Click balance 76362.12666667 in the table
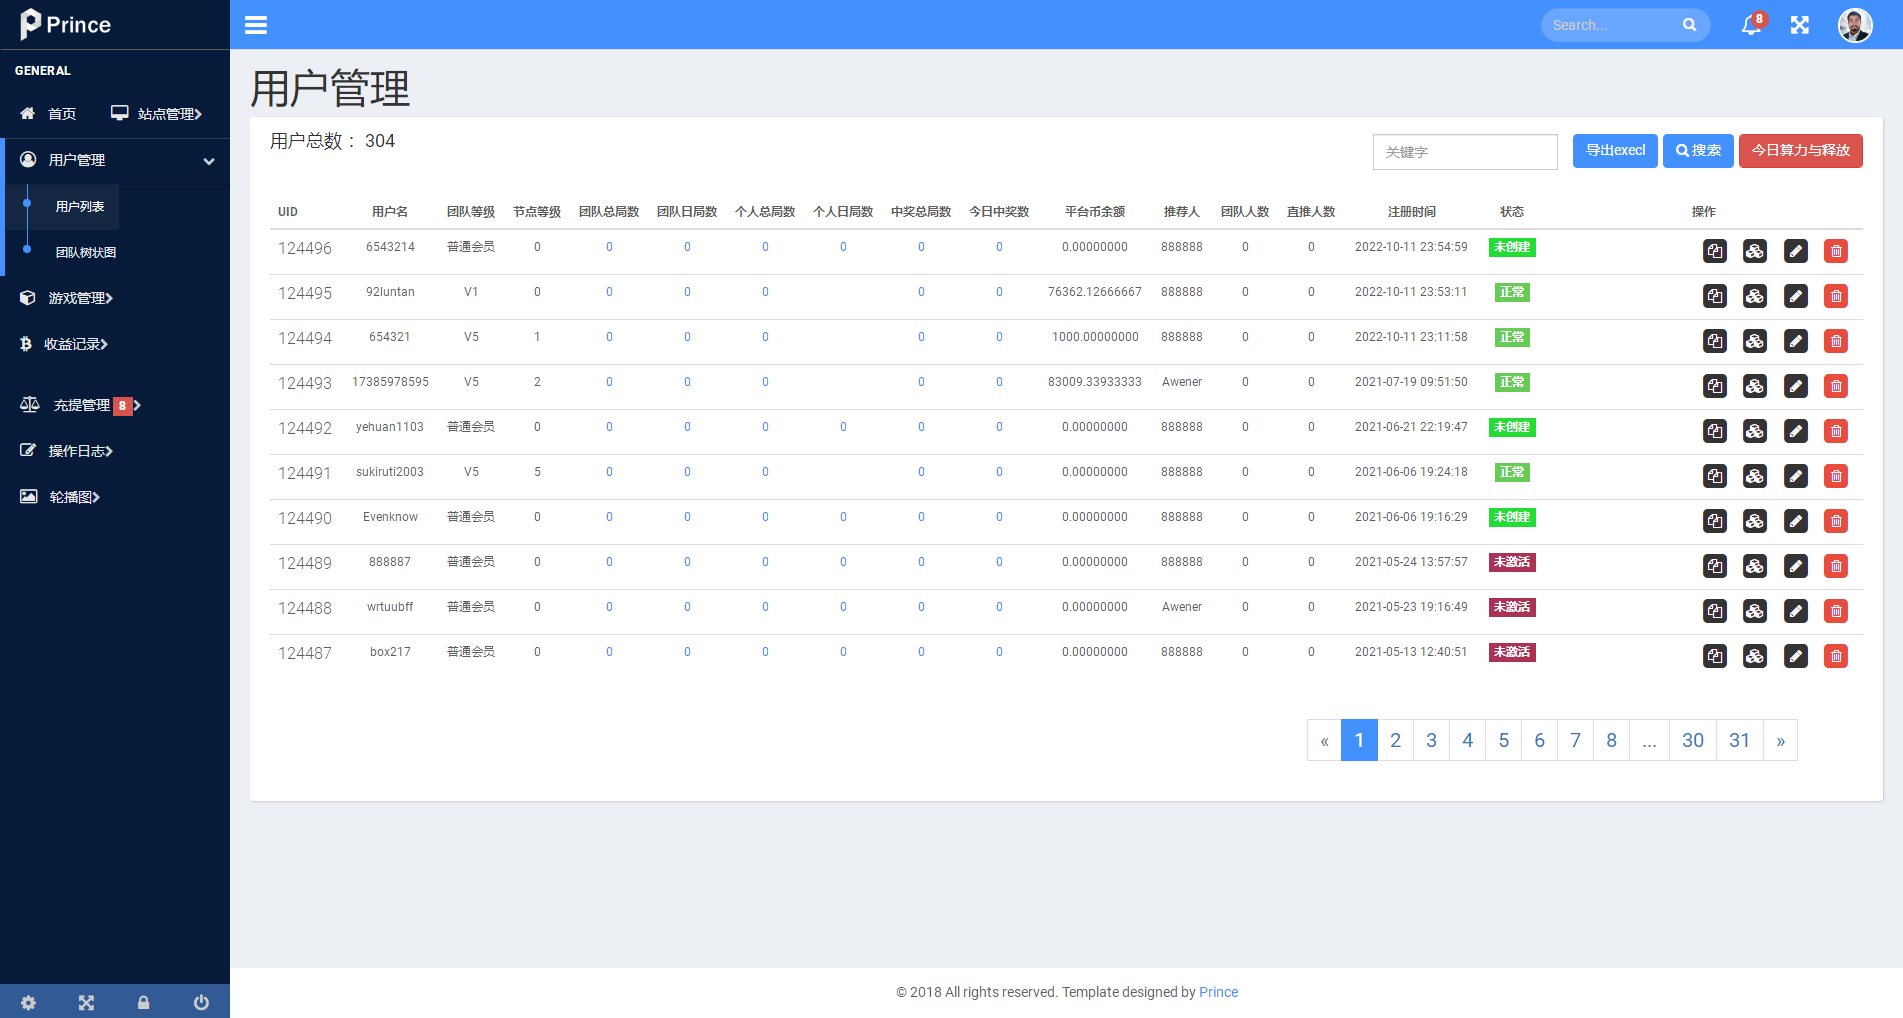 point(1095,292)
